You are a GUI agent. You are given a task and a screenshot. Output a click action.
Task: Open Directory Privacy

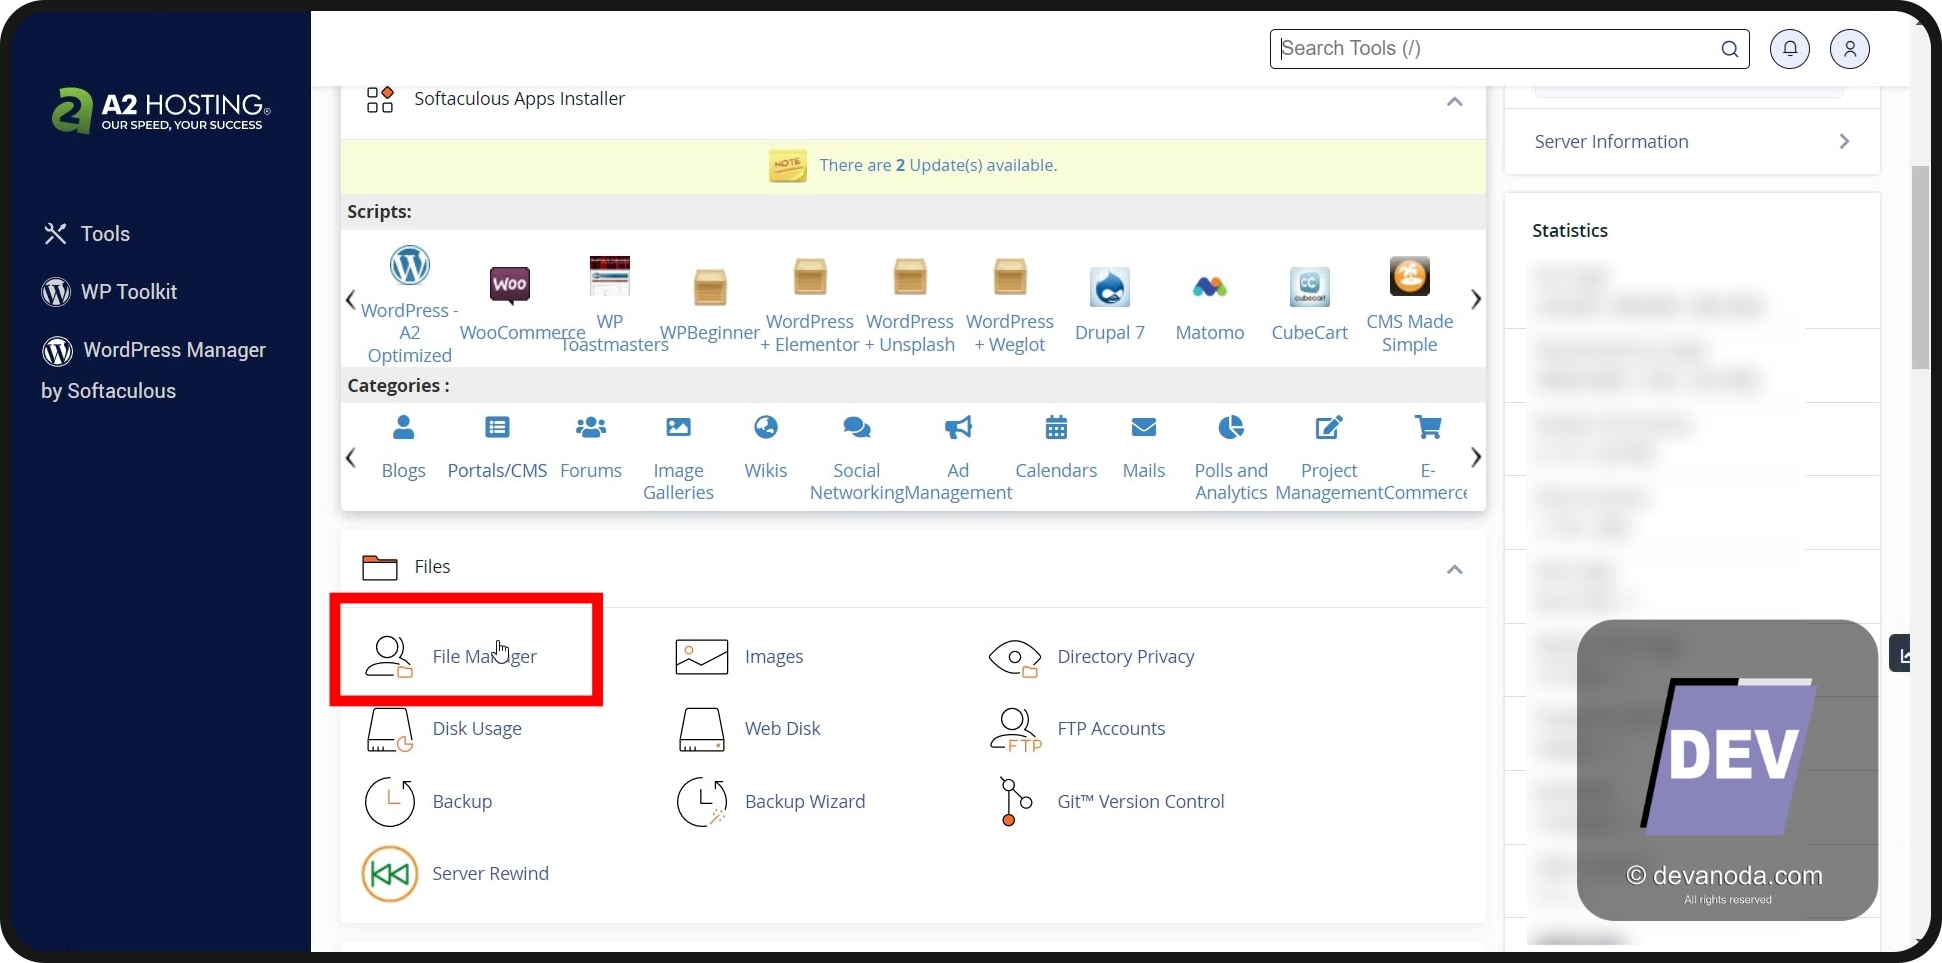click(1091, 656)
